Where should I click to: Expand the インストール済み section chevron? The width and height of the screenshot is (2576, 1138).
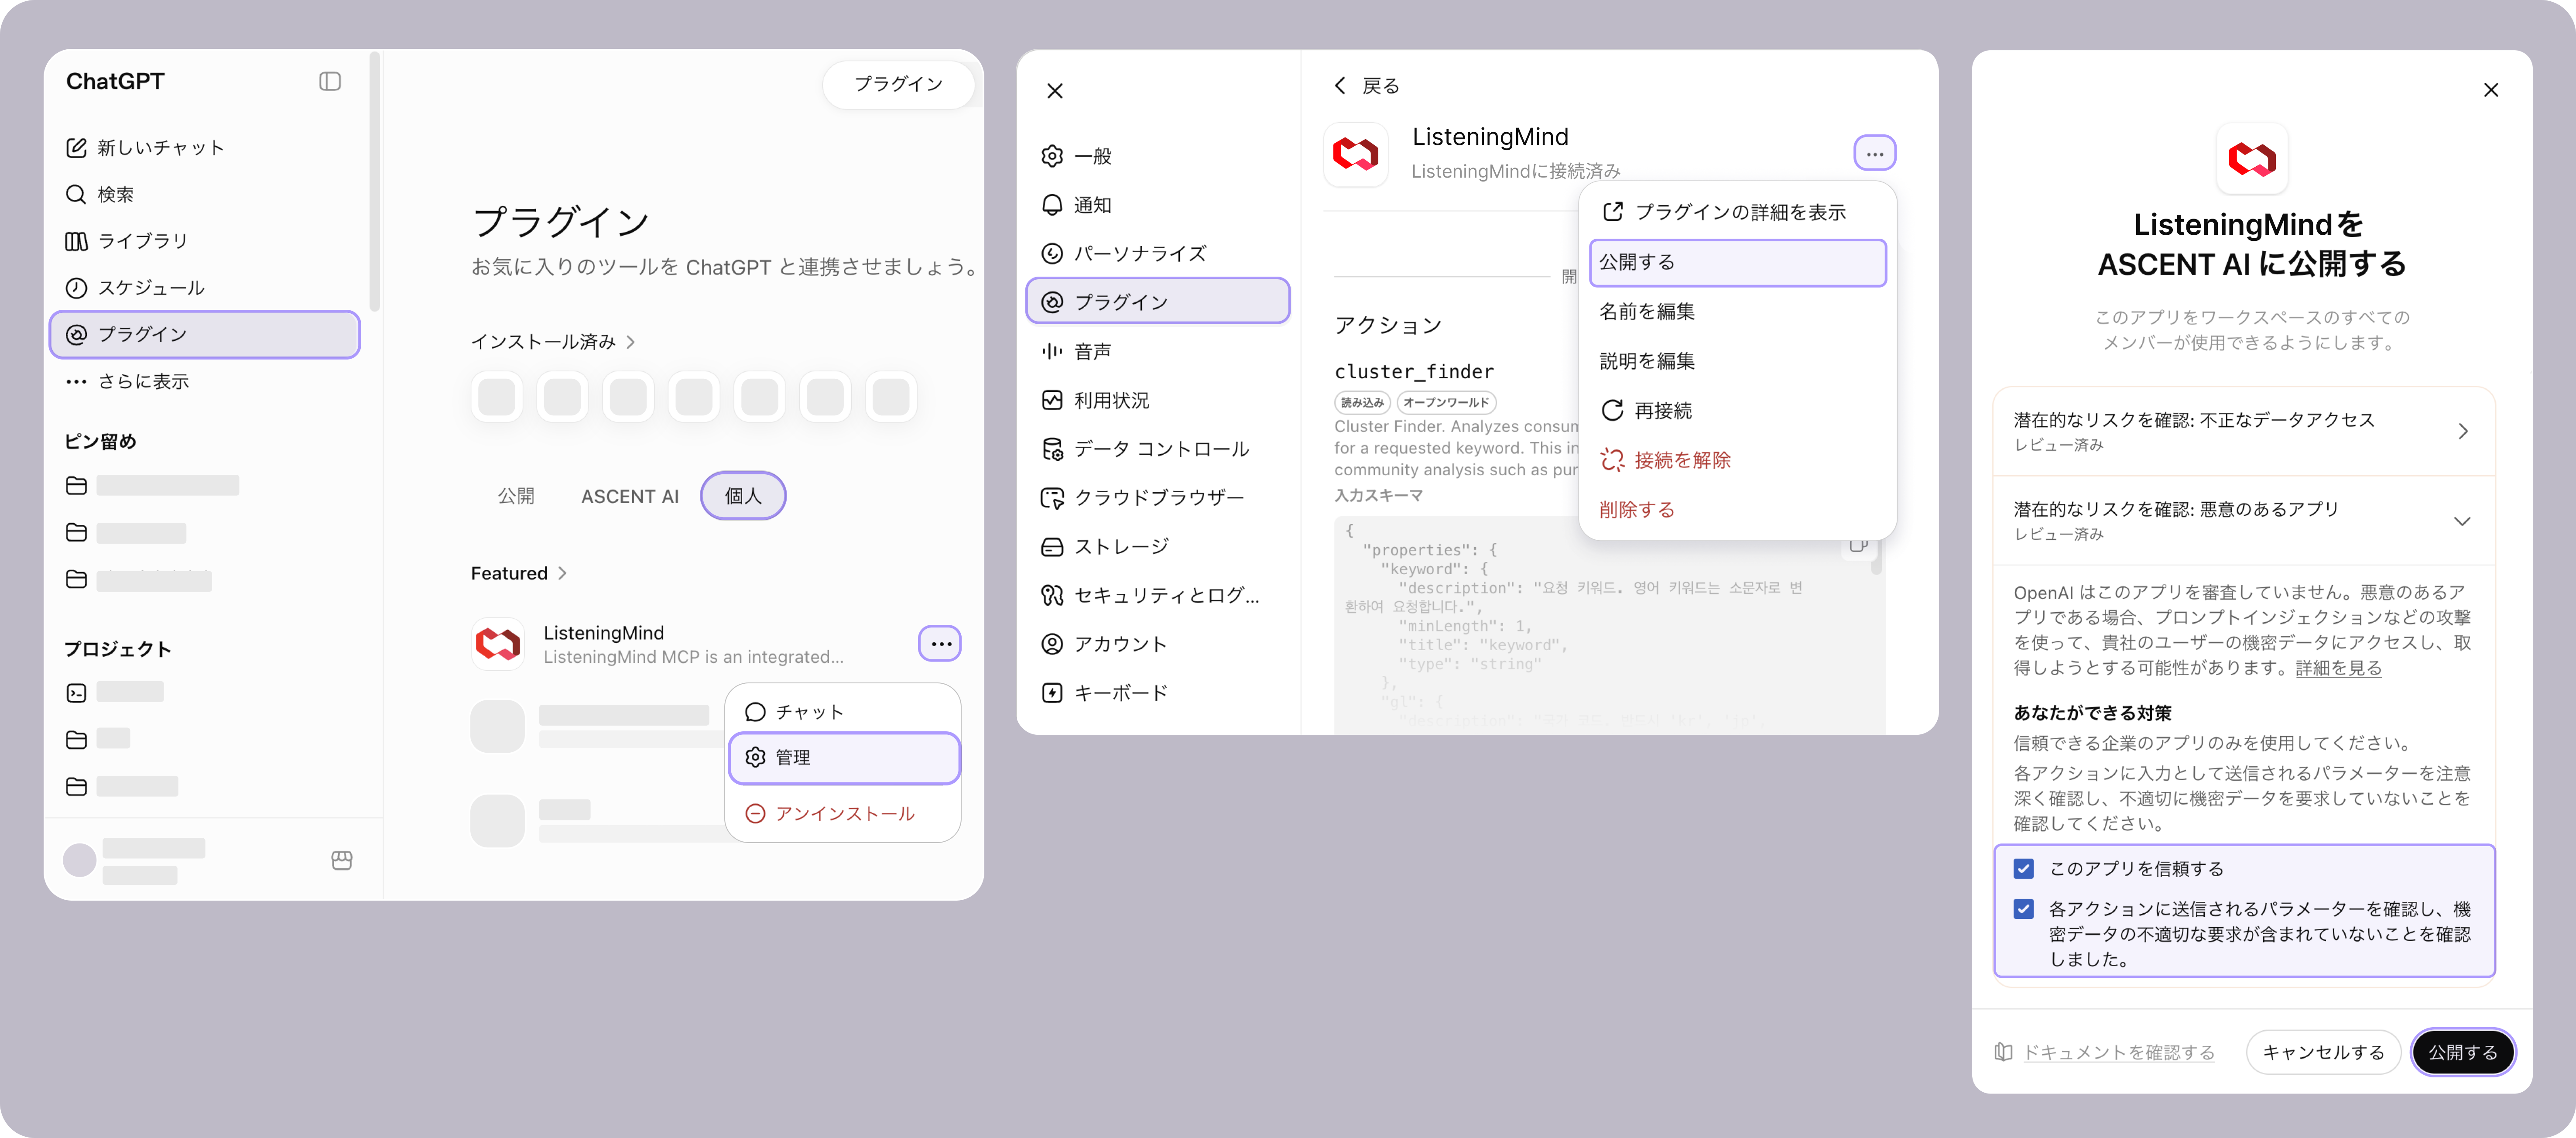pos(631,342)
